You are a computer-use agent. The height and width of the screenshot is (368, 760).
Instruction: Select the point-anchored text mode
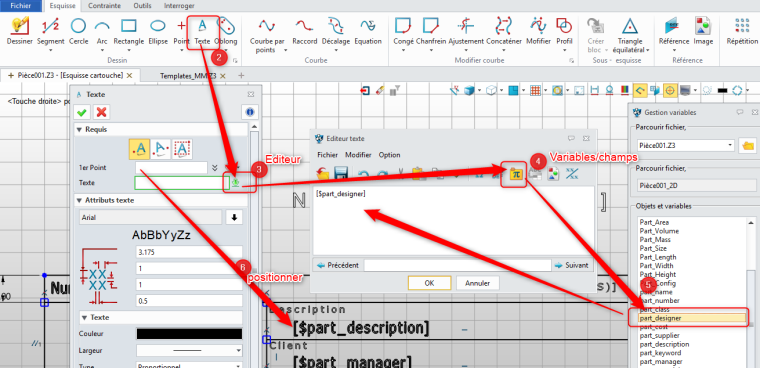click(x=139, y=149)
